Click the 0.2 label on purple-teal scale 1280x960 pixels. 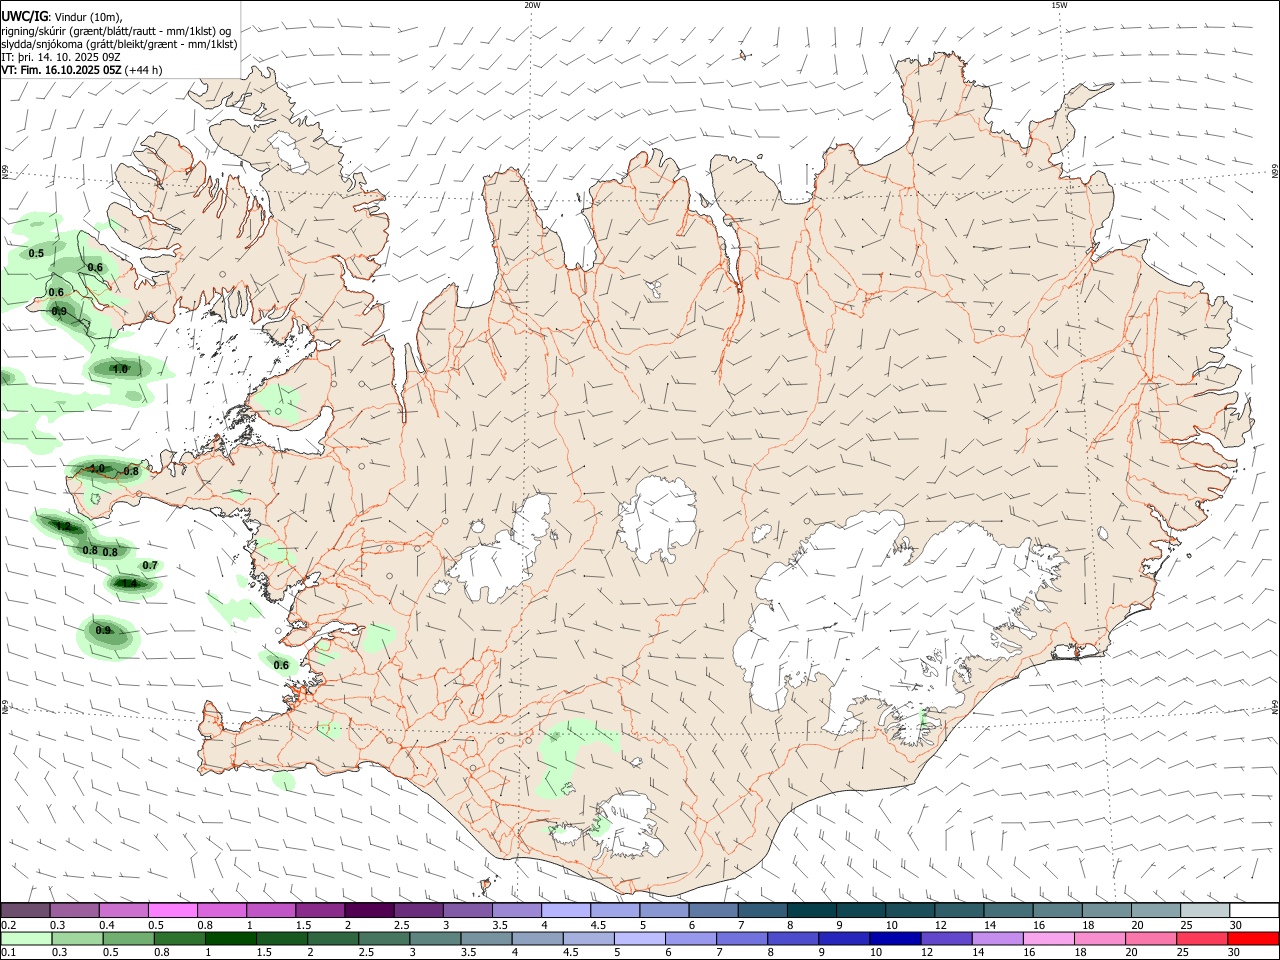coord(8,925)
